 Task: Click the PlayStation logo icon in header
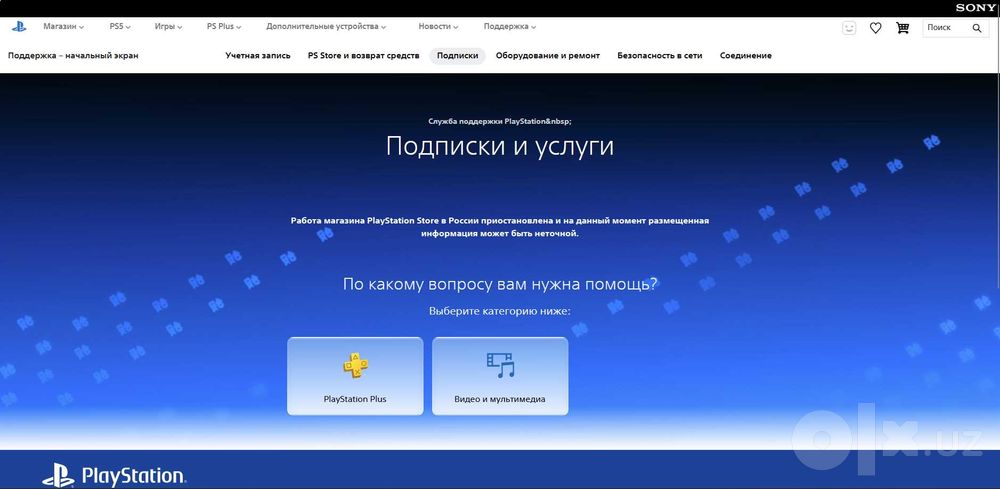(x=19, y=27)
